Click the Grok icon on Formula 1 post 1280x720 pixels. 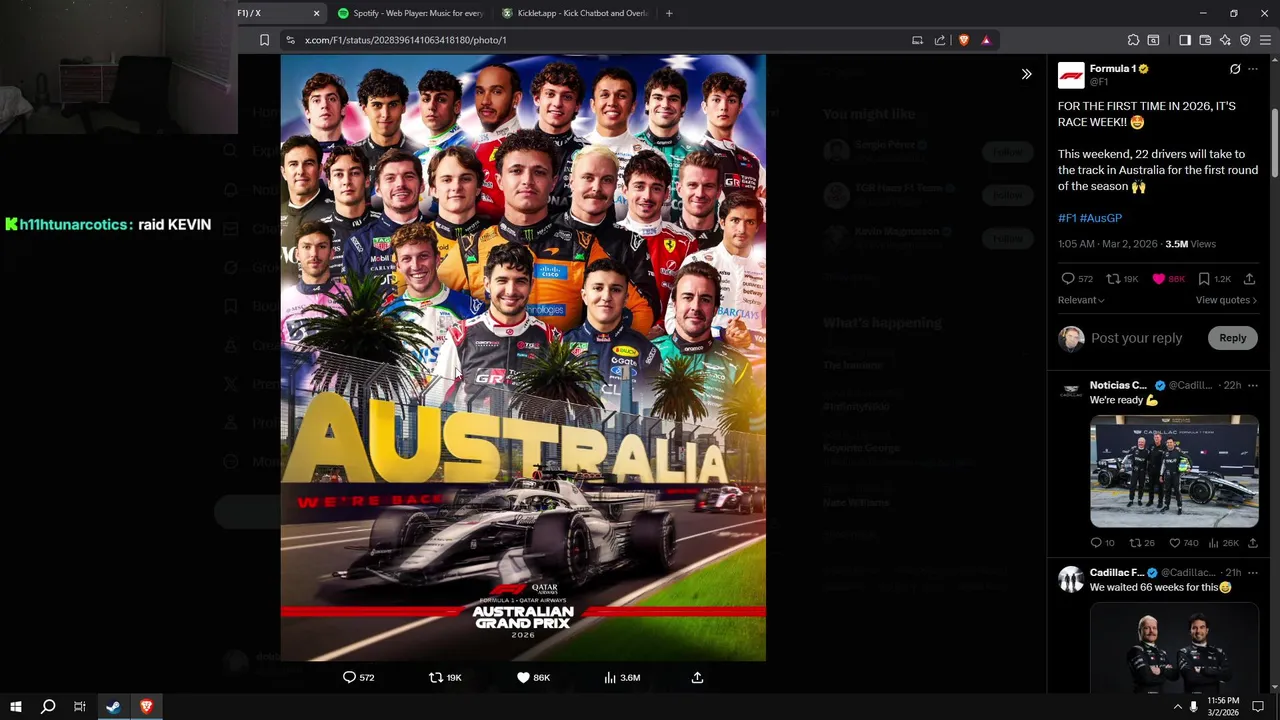tap(1235, 69)
